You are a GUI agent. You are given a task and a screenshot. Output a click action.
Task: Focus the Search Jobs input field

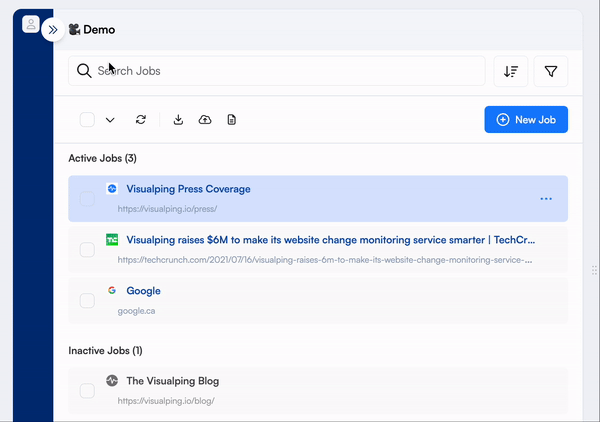(277, 71)
